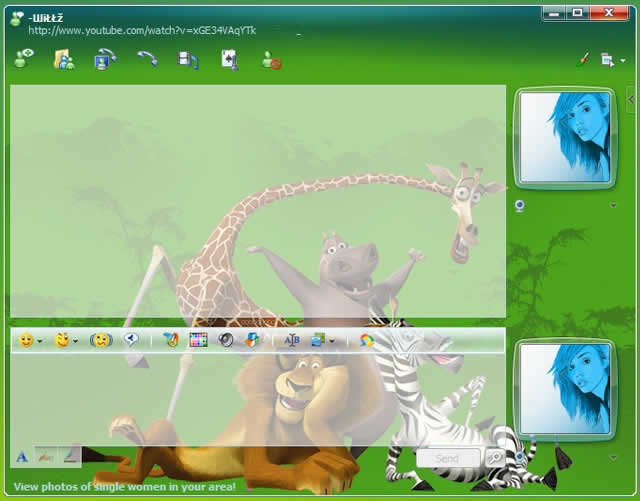Viewport: 640px width, 501px height.
Task: Select an emoticon with the smiley icon
Action: [26, 340]
